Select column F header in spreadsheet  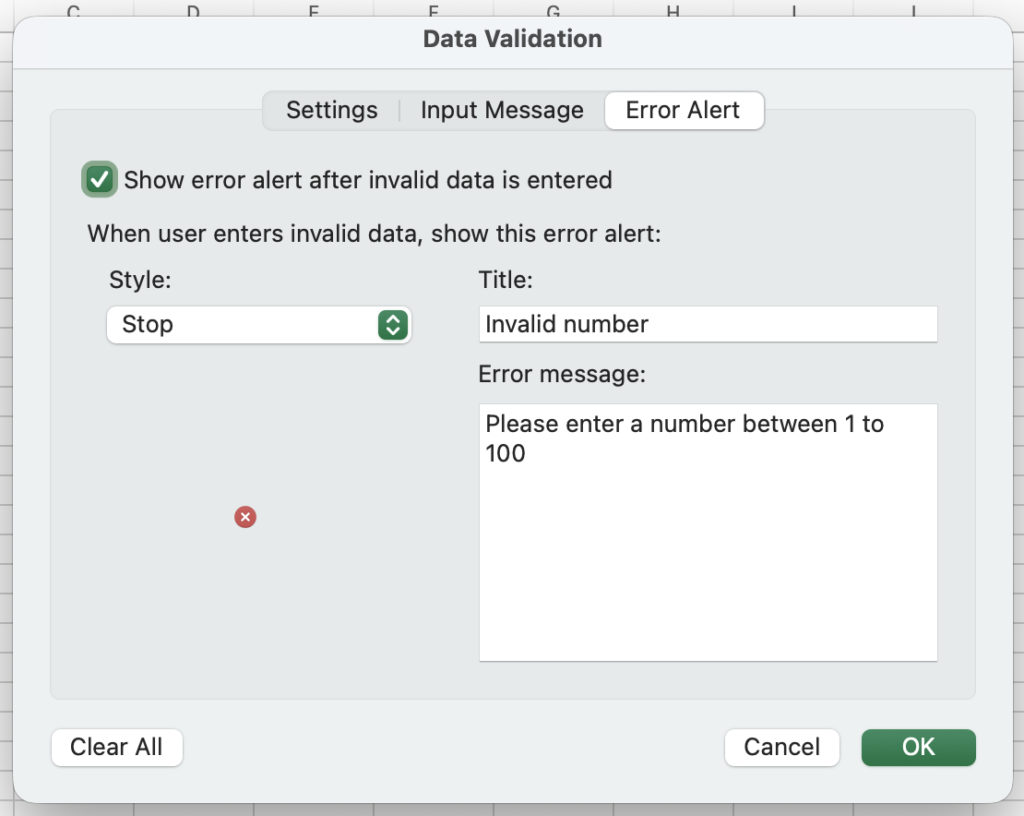(x=433, y=10)
